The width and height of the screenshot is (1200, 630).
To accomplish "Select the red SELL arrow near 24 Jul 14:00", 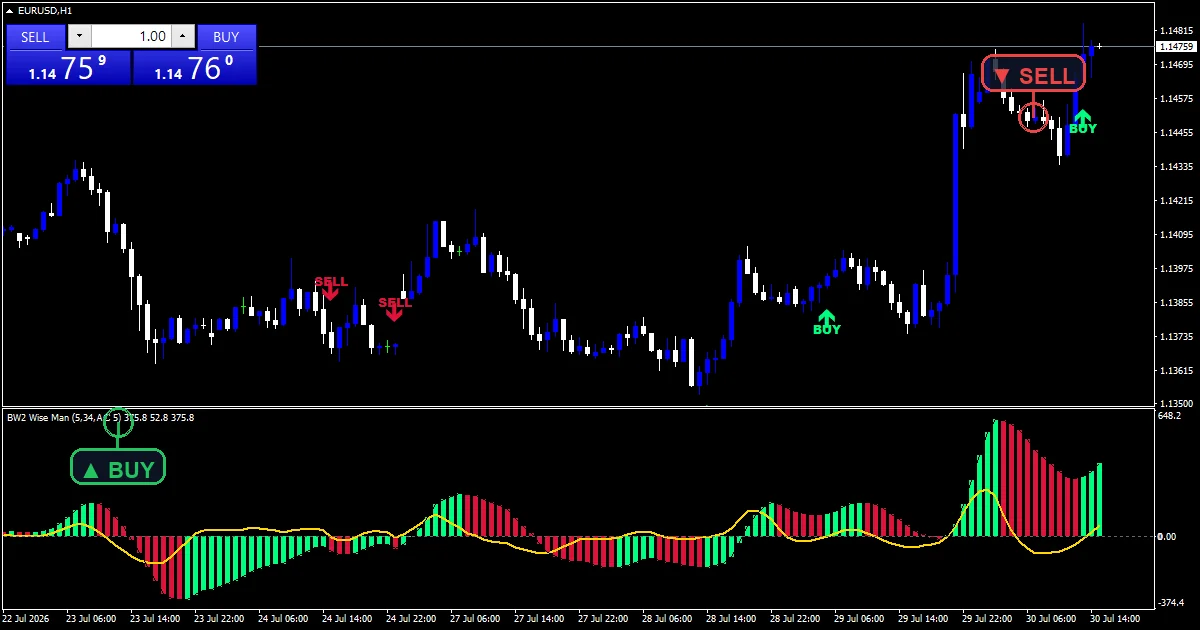I will tap(331, 288).
